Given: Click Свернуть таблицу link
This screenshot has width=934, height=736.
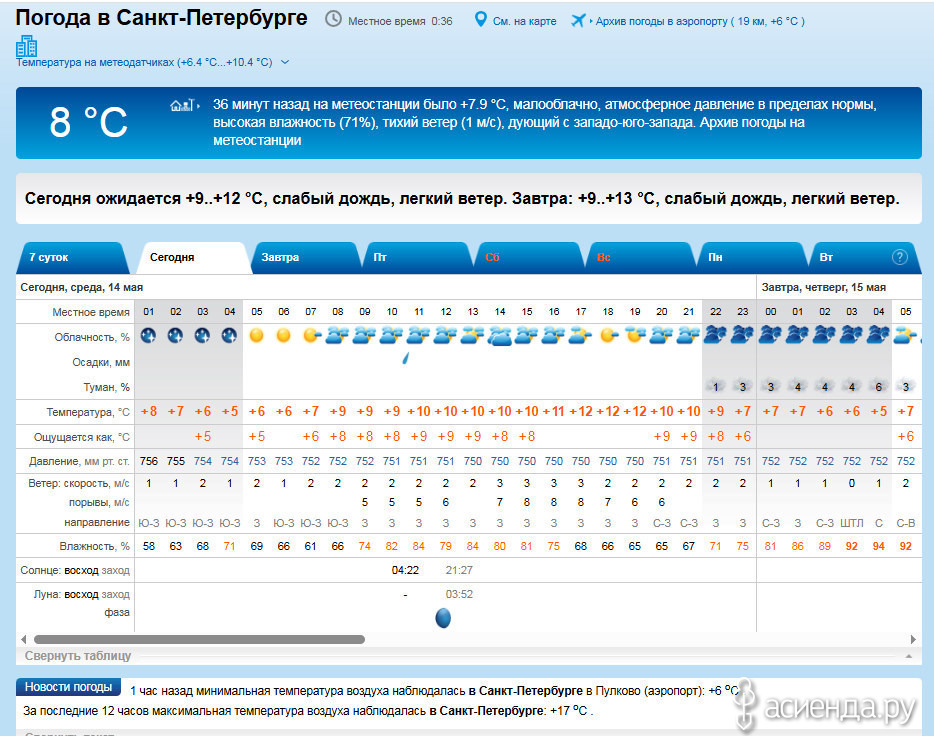Looking at the screenshot, I should click(x=78, y=656).
